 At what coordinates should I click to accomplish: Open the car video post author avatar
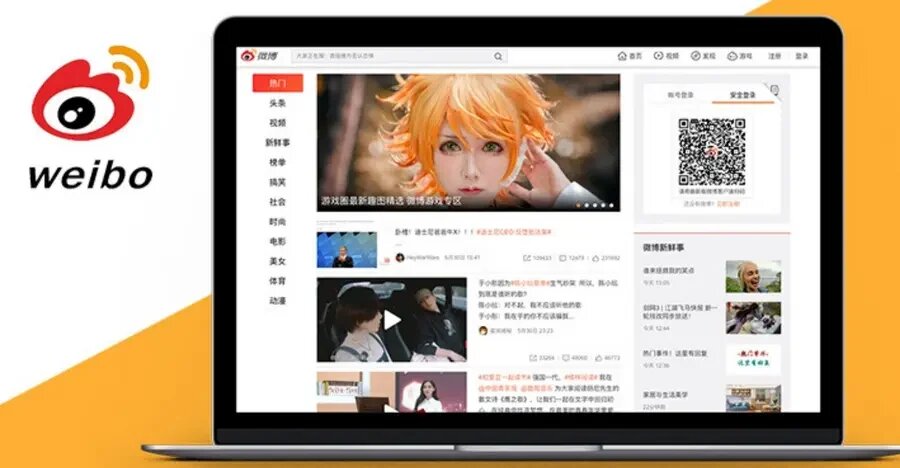[x=483, y=331]
